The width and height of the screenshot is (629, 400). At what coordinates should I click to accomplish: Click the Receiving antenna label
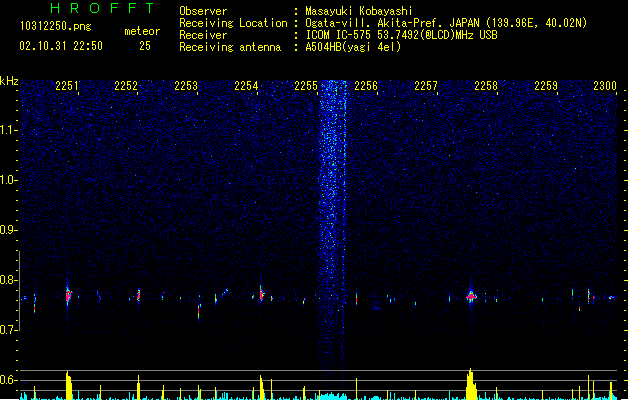[230, 47]
